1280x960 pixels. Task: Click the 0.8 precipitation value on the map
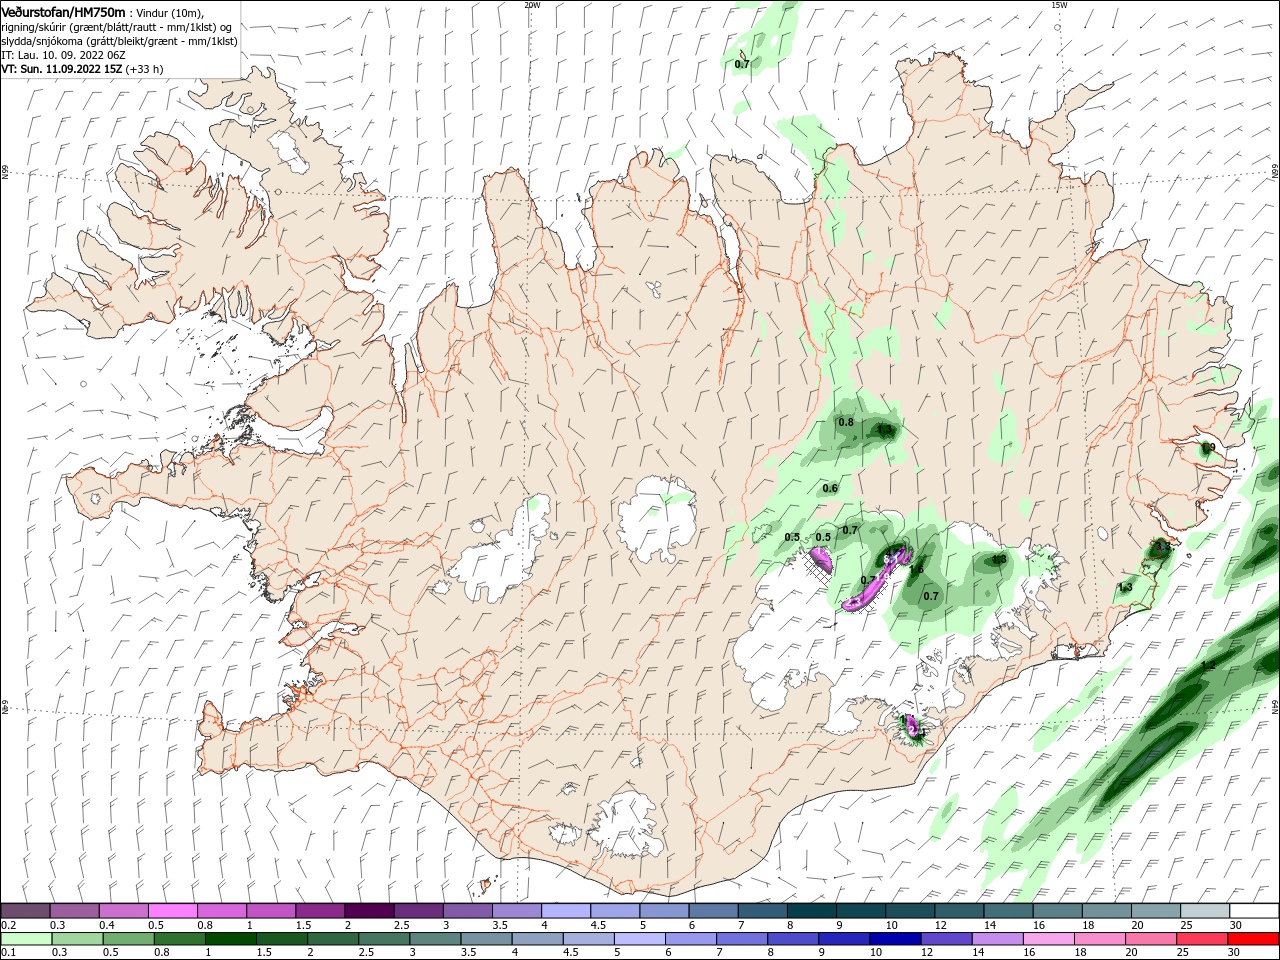coord(846,422)
